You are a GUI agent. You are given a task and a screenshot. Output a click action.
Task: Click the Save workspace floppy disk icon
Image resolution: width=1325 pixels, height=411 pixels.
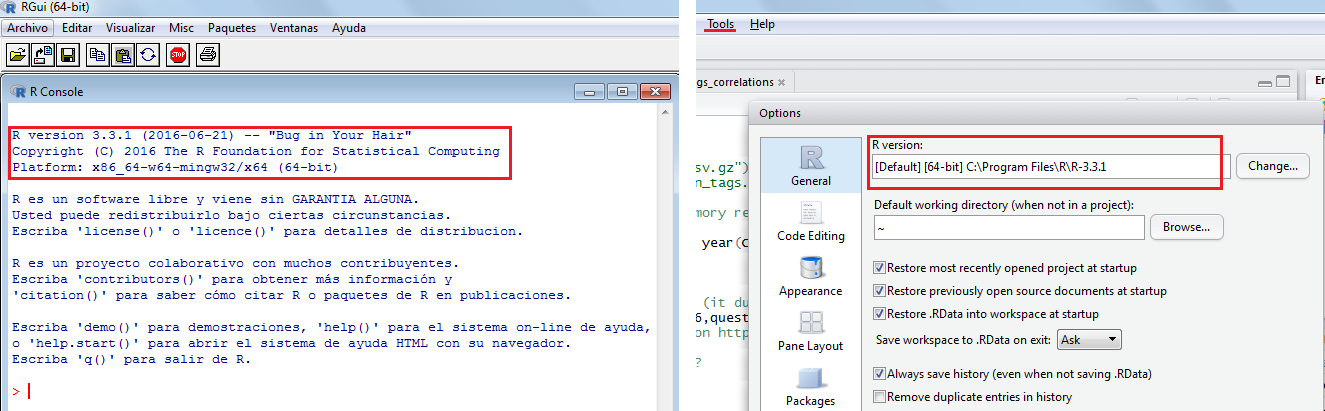point(69,55)
